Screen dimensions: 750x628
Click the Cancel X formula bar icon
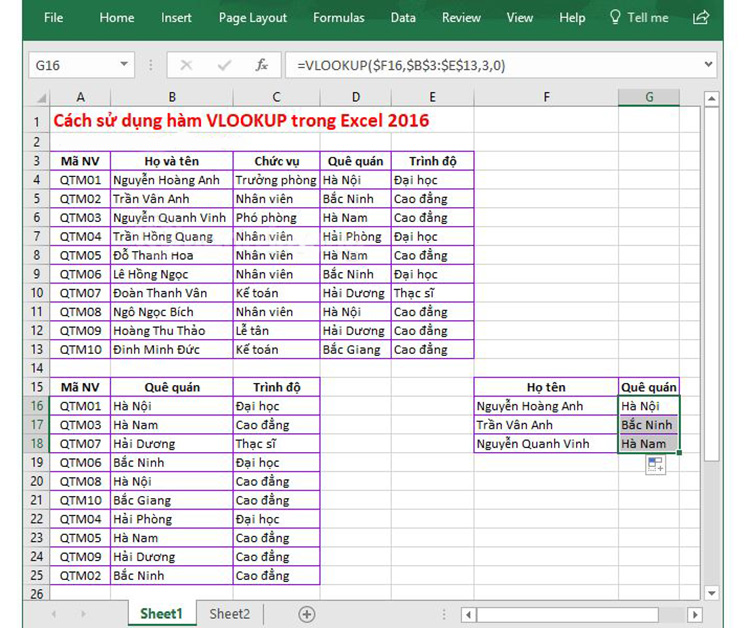click(x=186, y=65)
